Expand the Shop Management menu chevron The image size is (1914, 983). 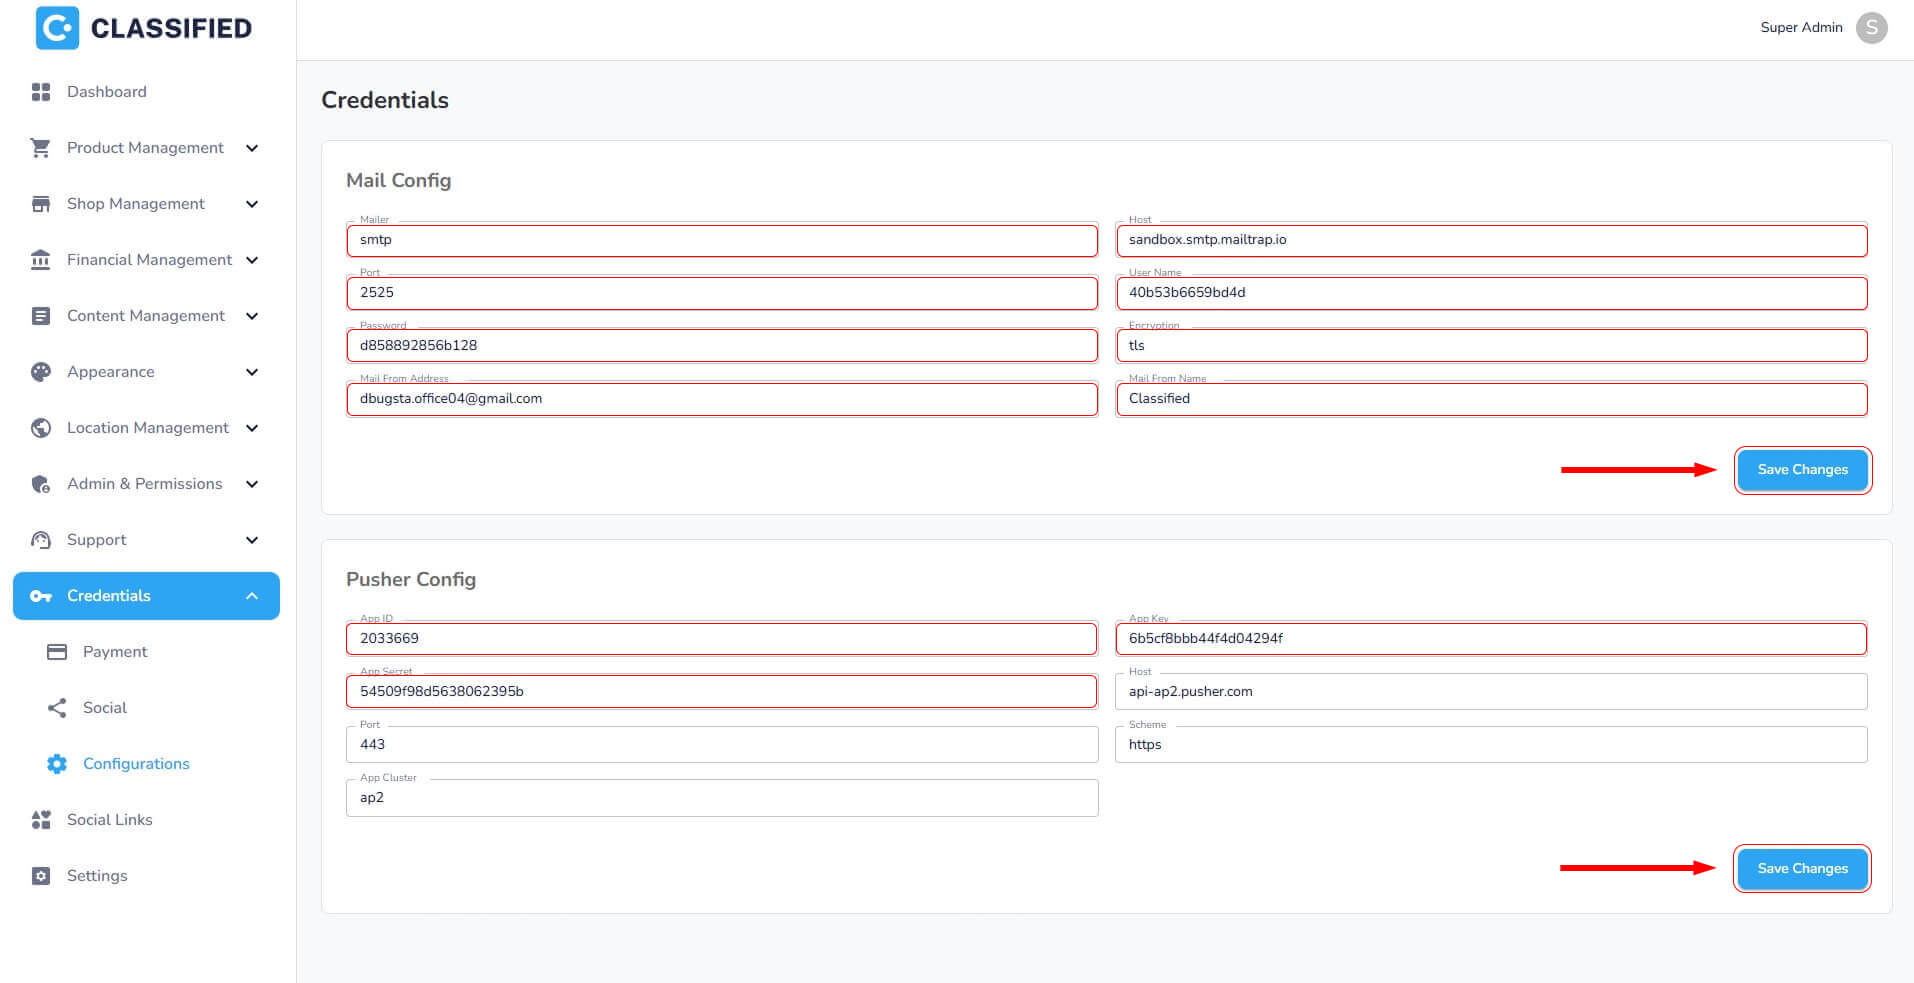[x=252, y=204]
